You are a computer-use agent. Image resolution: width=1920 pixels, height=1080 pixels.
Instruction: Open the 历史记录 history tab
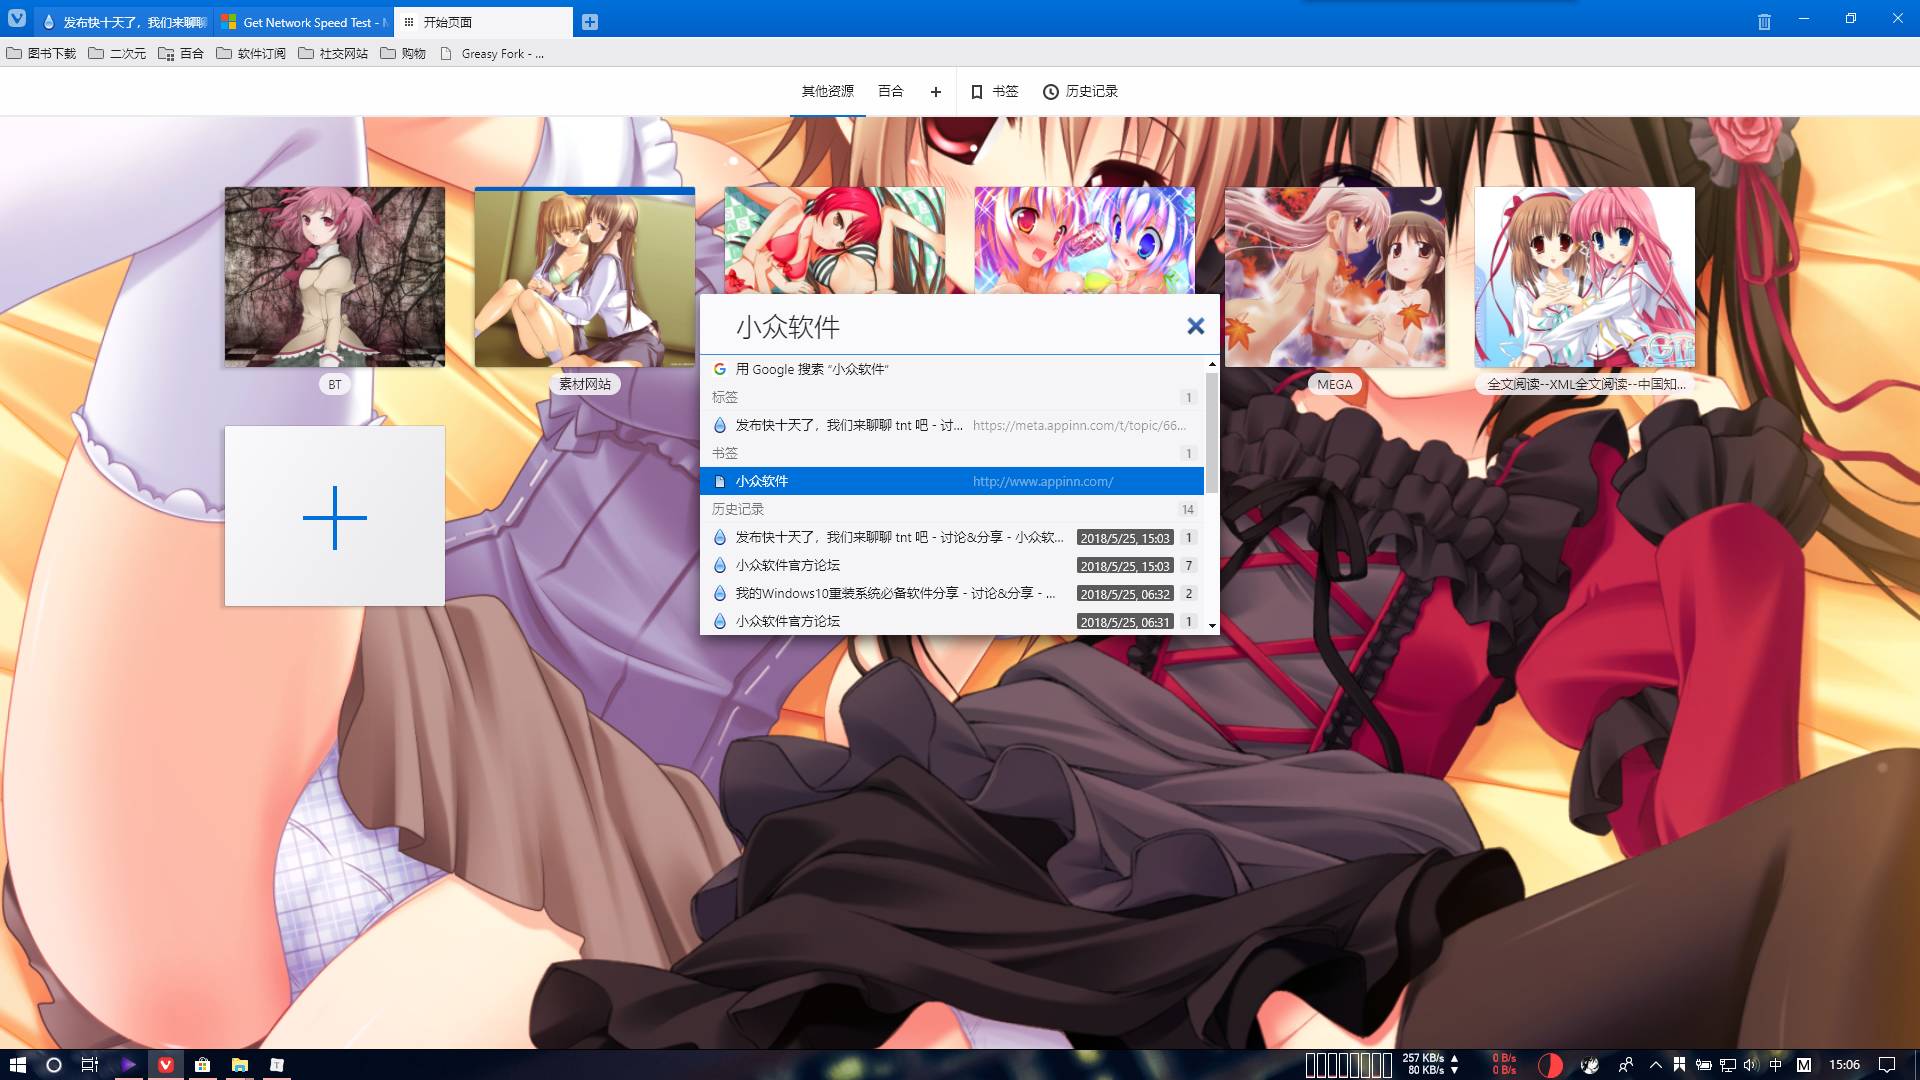click(x=1080, y=92)
